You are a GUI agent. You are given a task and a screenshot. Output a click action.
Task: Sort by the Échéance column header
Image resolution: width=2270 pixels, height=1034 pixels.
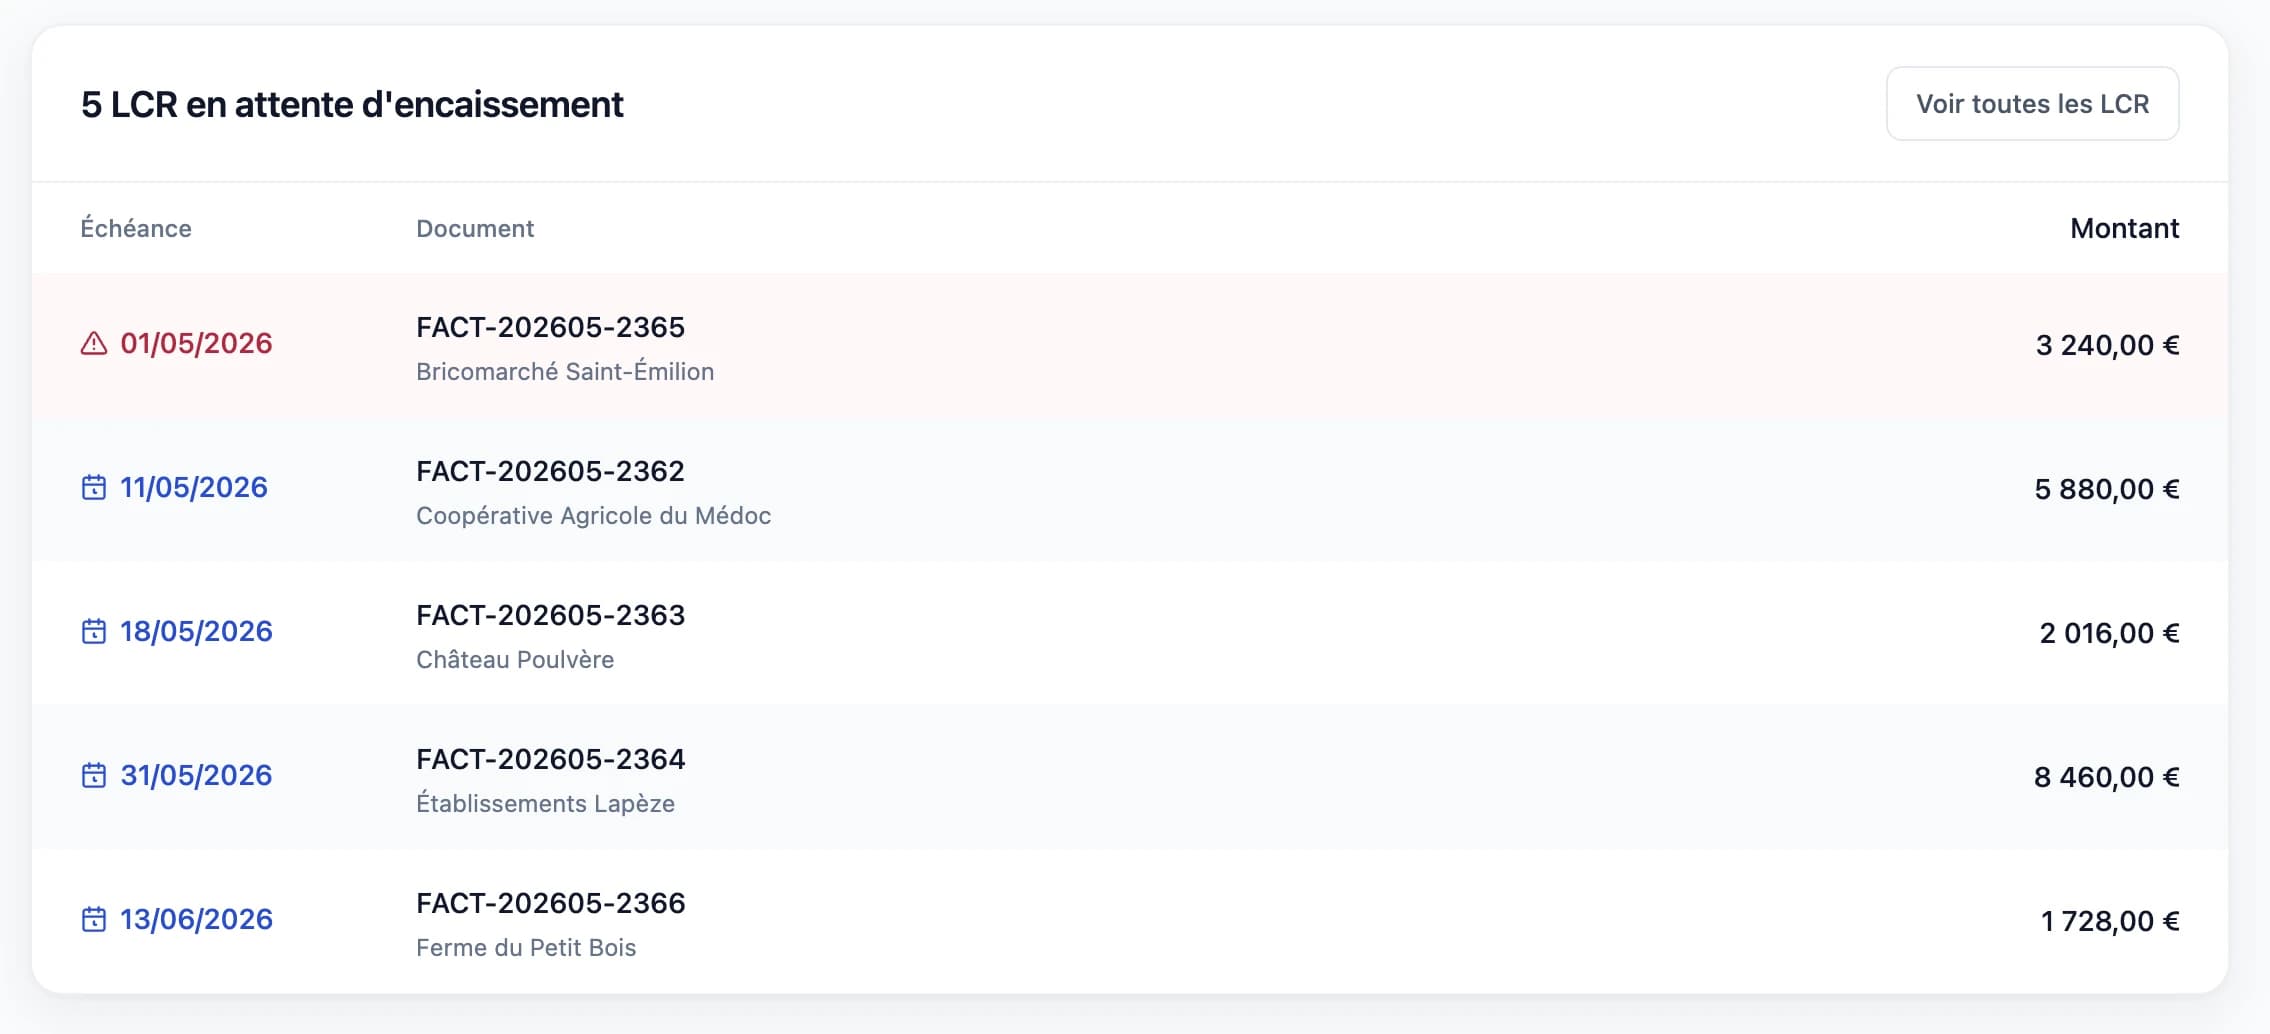pyautogui.click(x=136, y=229)
